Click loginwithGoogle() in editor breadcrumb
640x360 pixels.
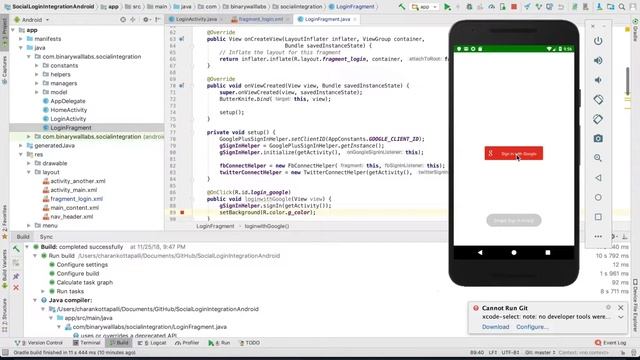[267, 226]
